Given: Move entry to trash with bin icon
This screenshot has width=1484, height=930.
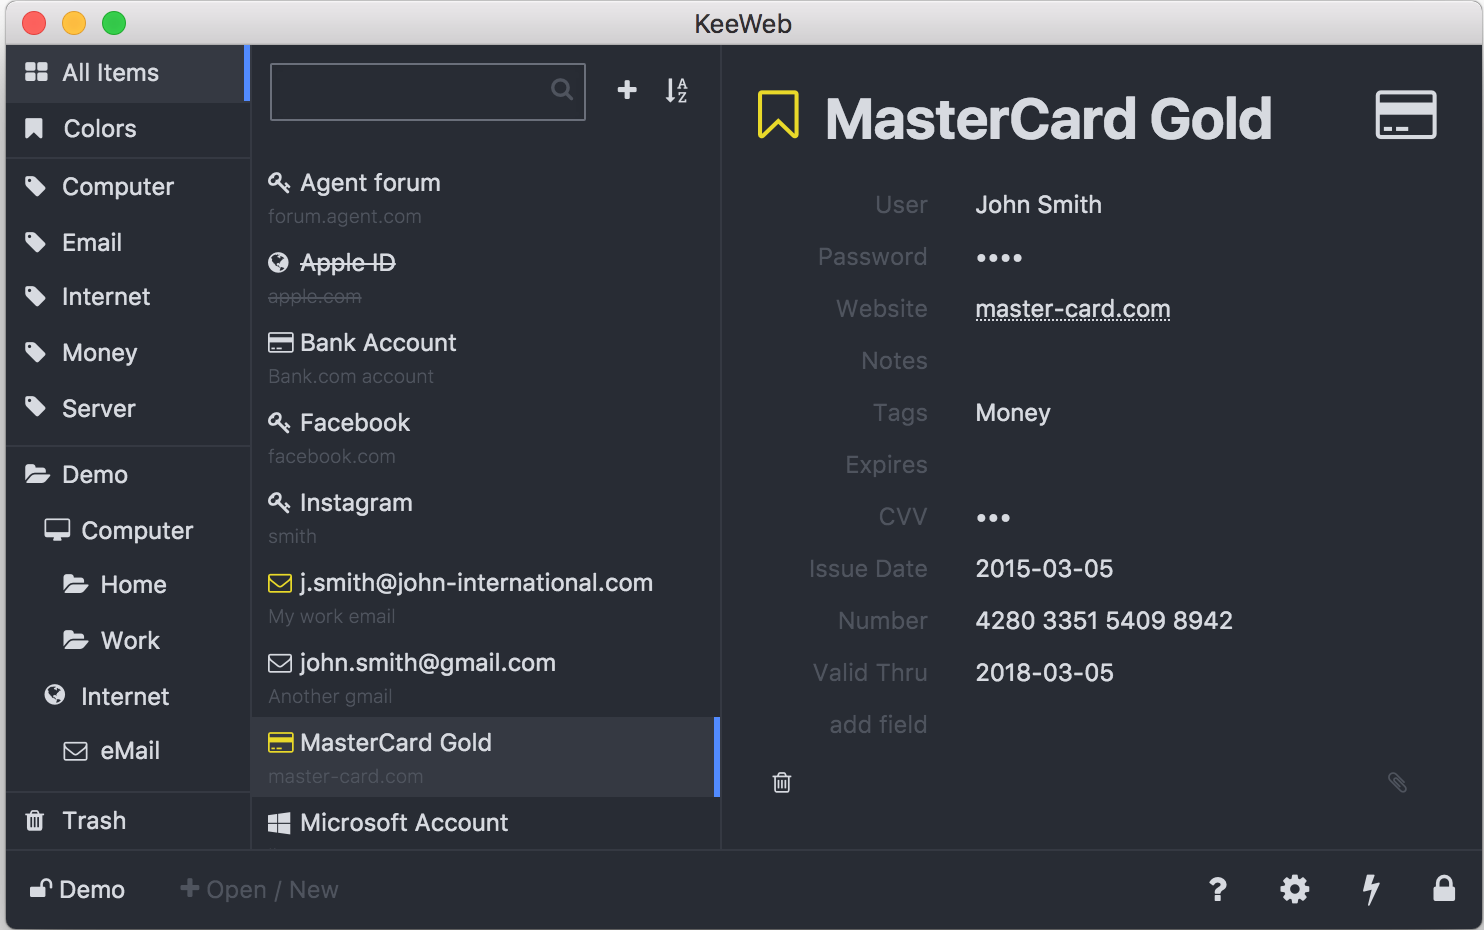Looking at the screenshot, I should pyautogui.click(x=782, y=782).
